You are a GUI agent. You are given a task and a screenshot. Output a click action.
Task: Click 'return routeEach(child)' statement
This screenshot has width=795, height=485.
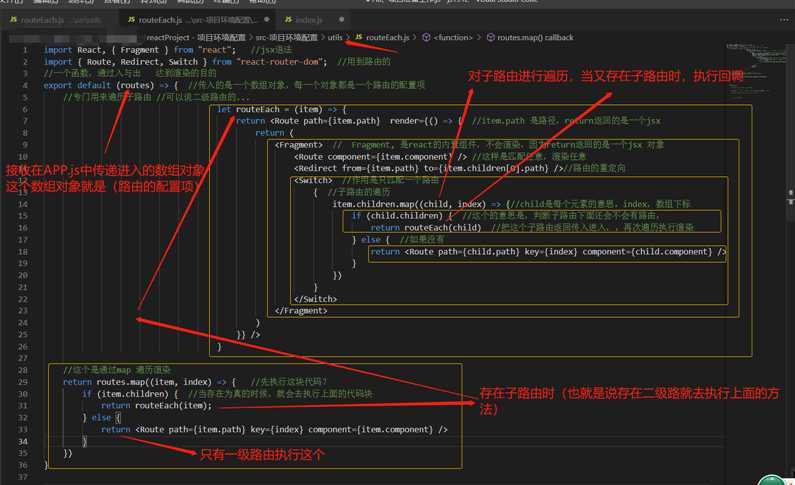(425, 228)
